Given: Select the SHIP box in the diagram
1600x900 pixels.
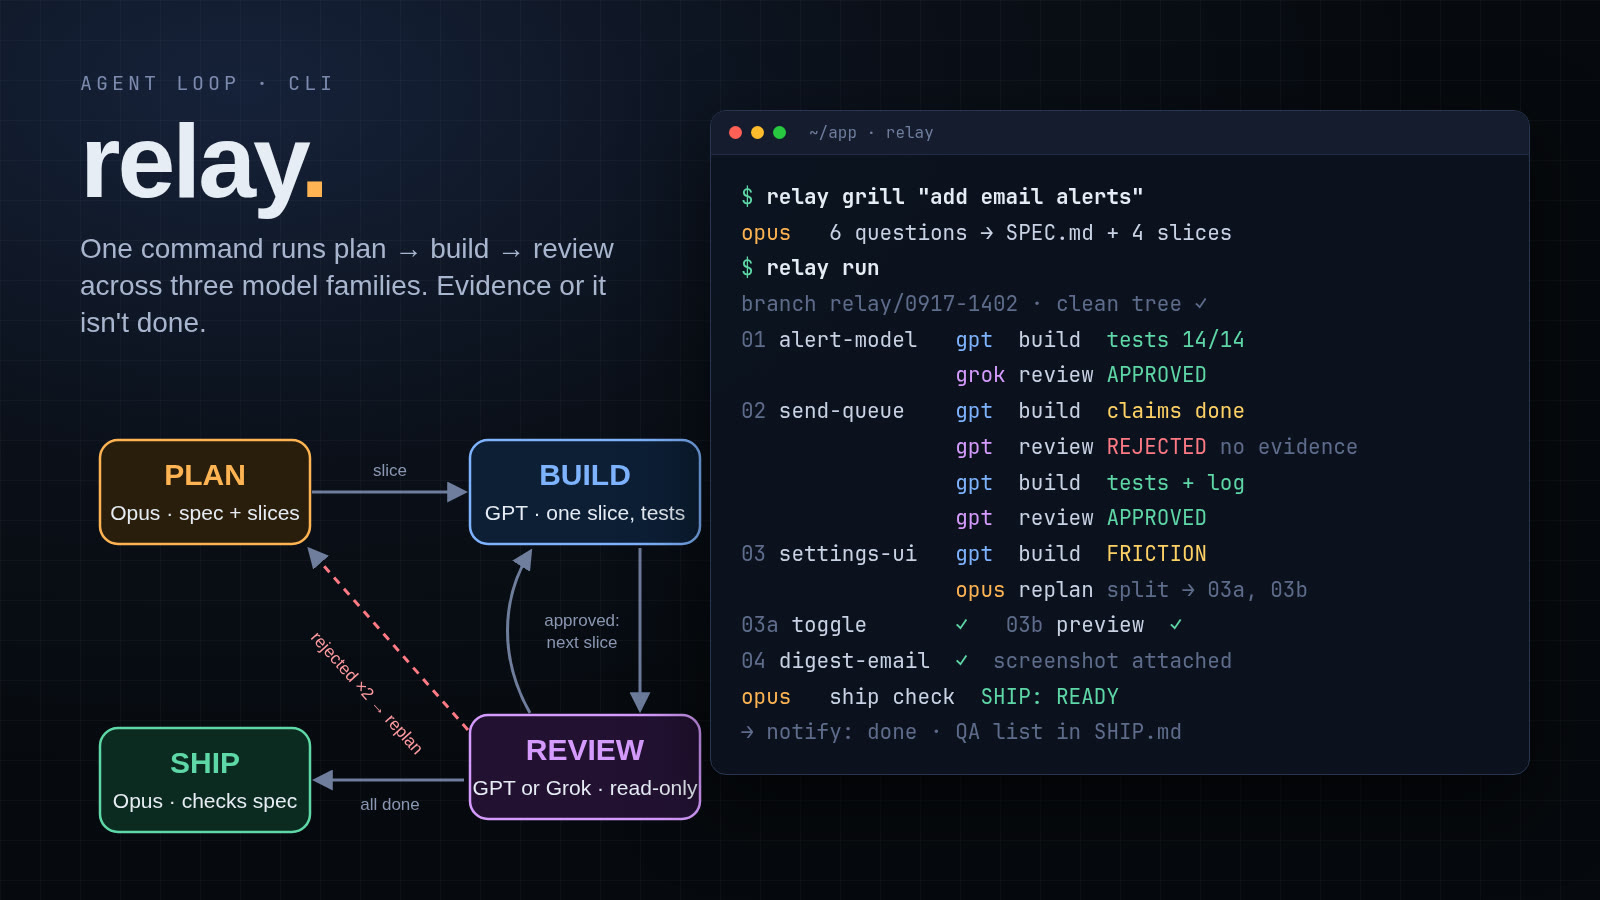Looking at the screenshot, I should (205, 780).
